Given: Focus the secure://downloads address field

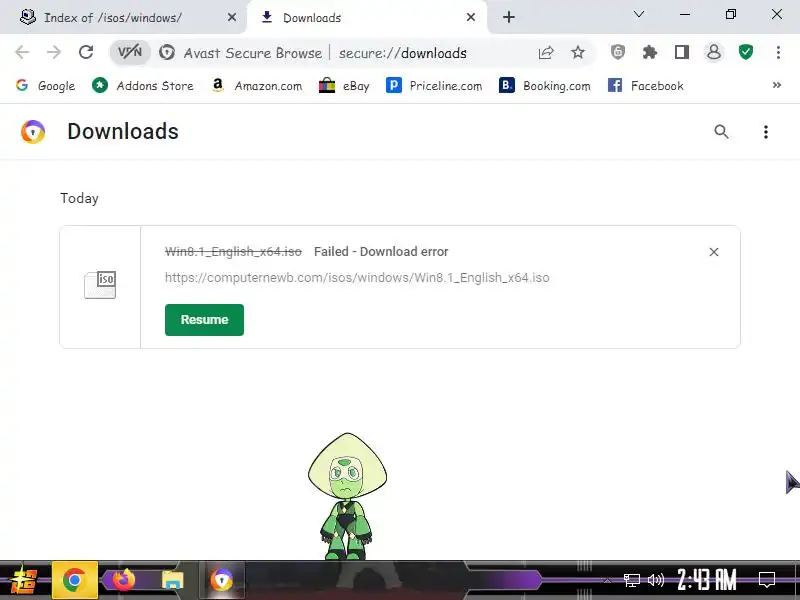Looking at the screenshot, I should tap(403, 53).
